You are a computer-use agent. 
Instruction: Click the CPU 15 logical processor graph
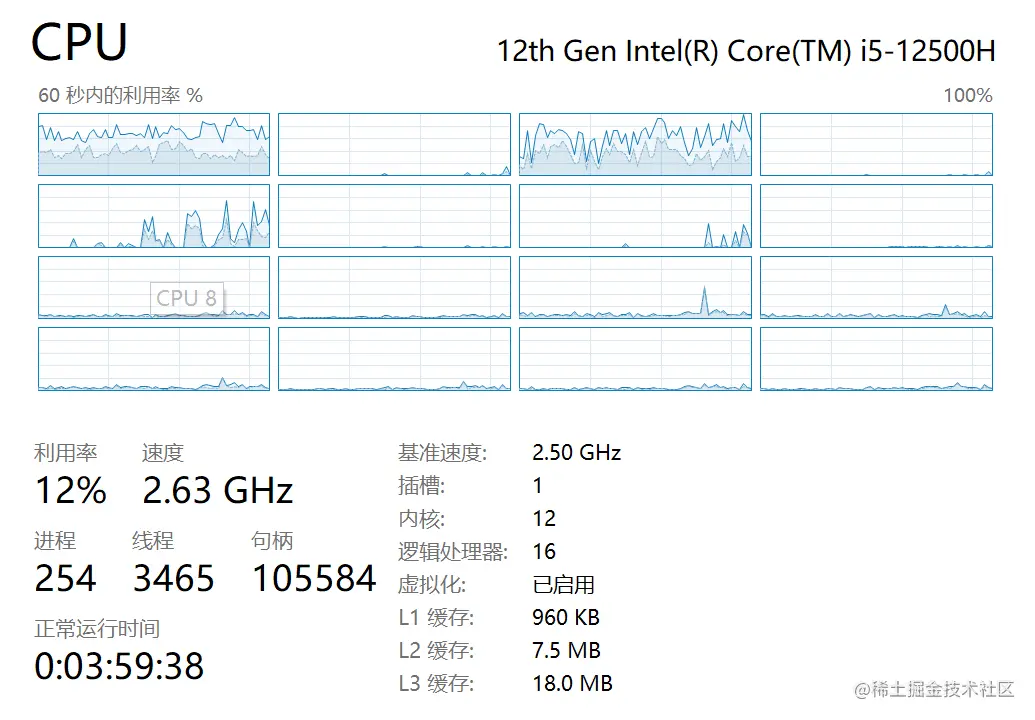coord(876,359)
